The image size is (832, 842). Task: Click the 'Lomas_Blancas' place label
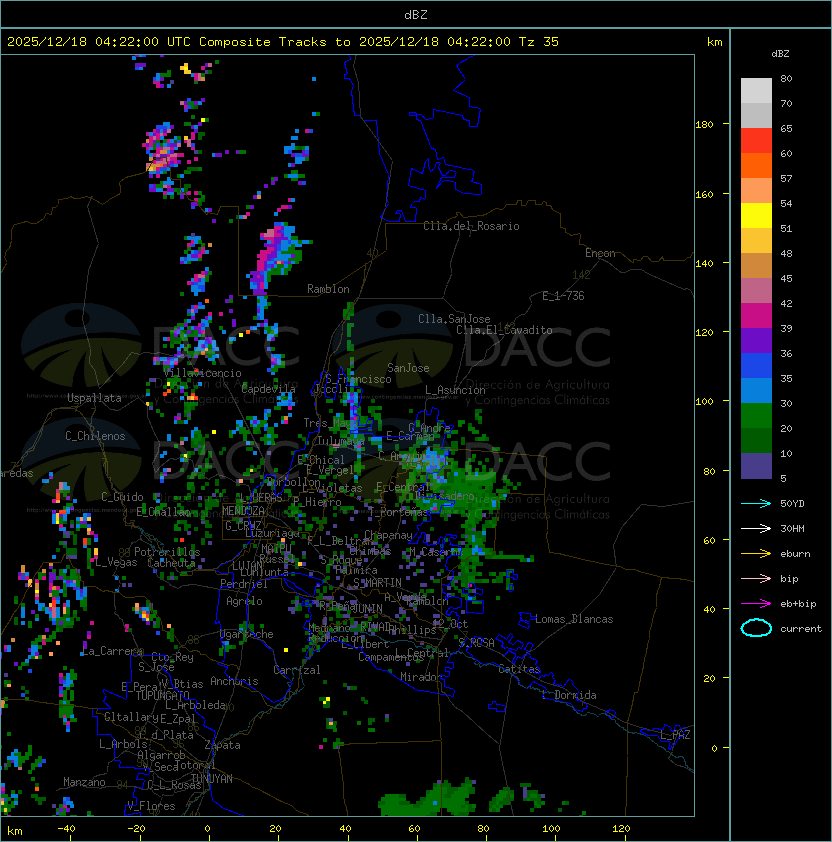(574, 619)
